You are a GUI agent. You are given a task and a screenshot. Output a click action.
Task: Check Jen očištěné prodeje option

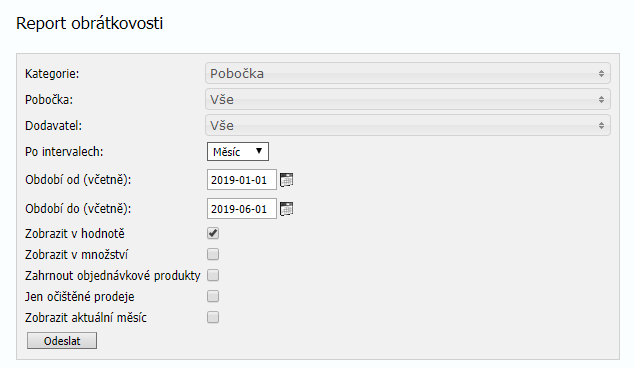213,296
